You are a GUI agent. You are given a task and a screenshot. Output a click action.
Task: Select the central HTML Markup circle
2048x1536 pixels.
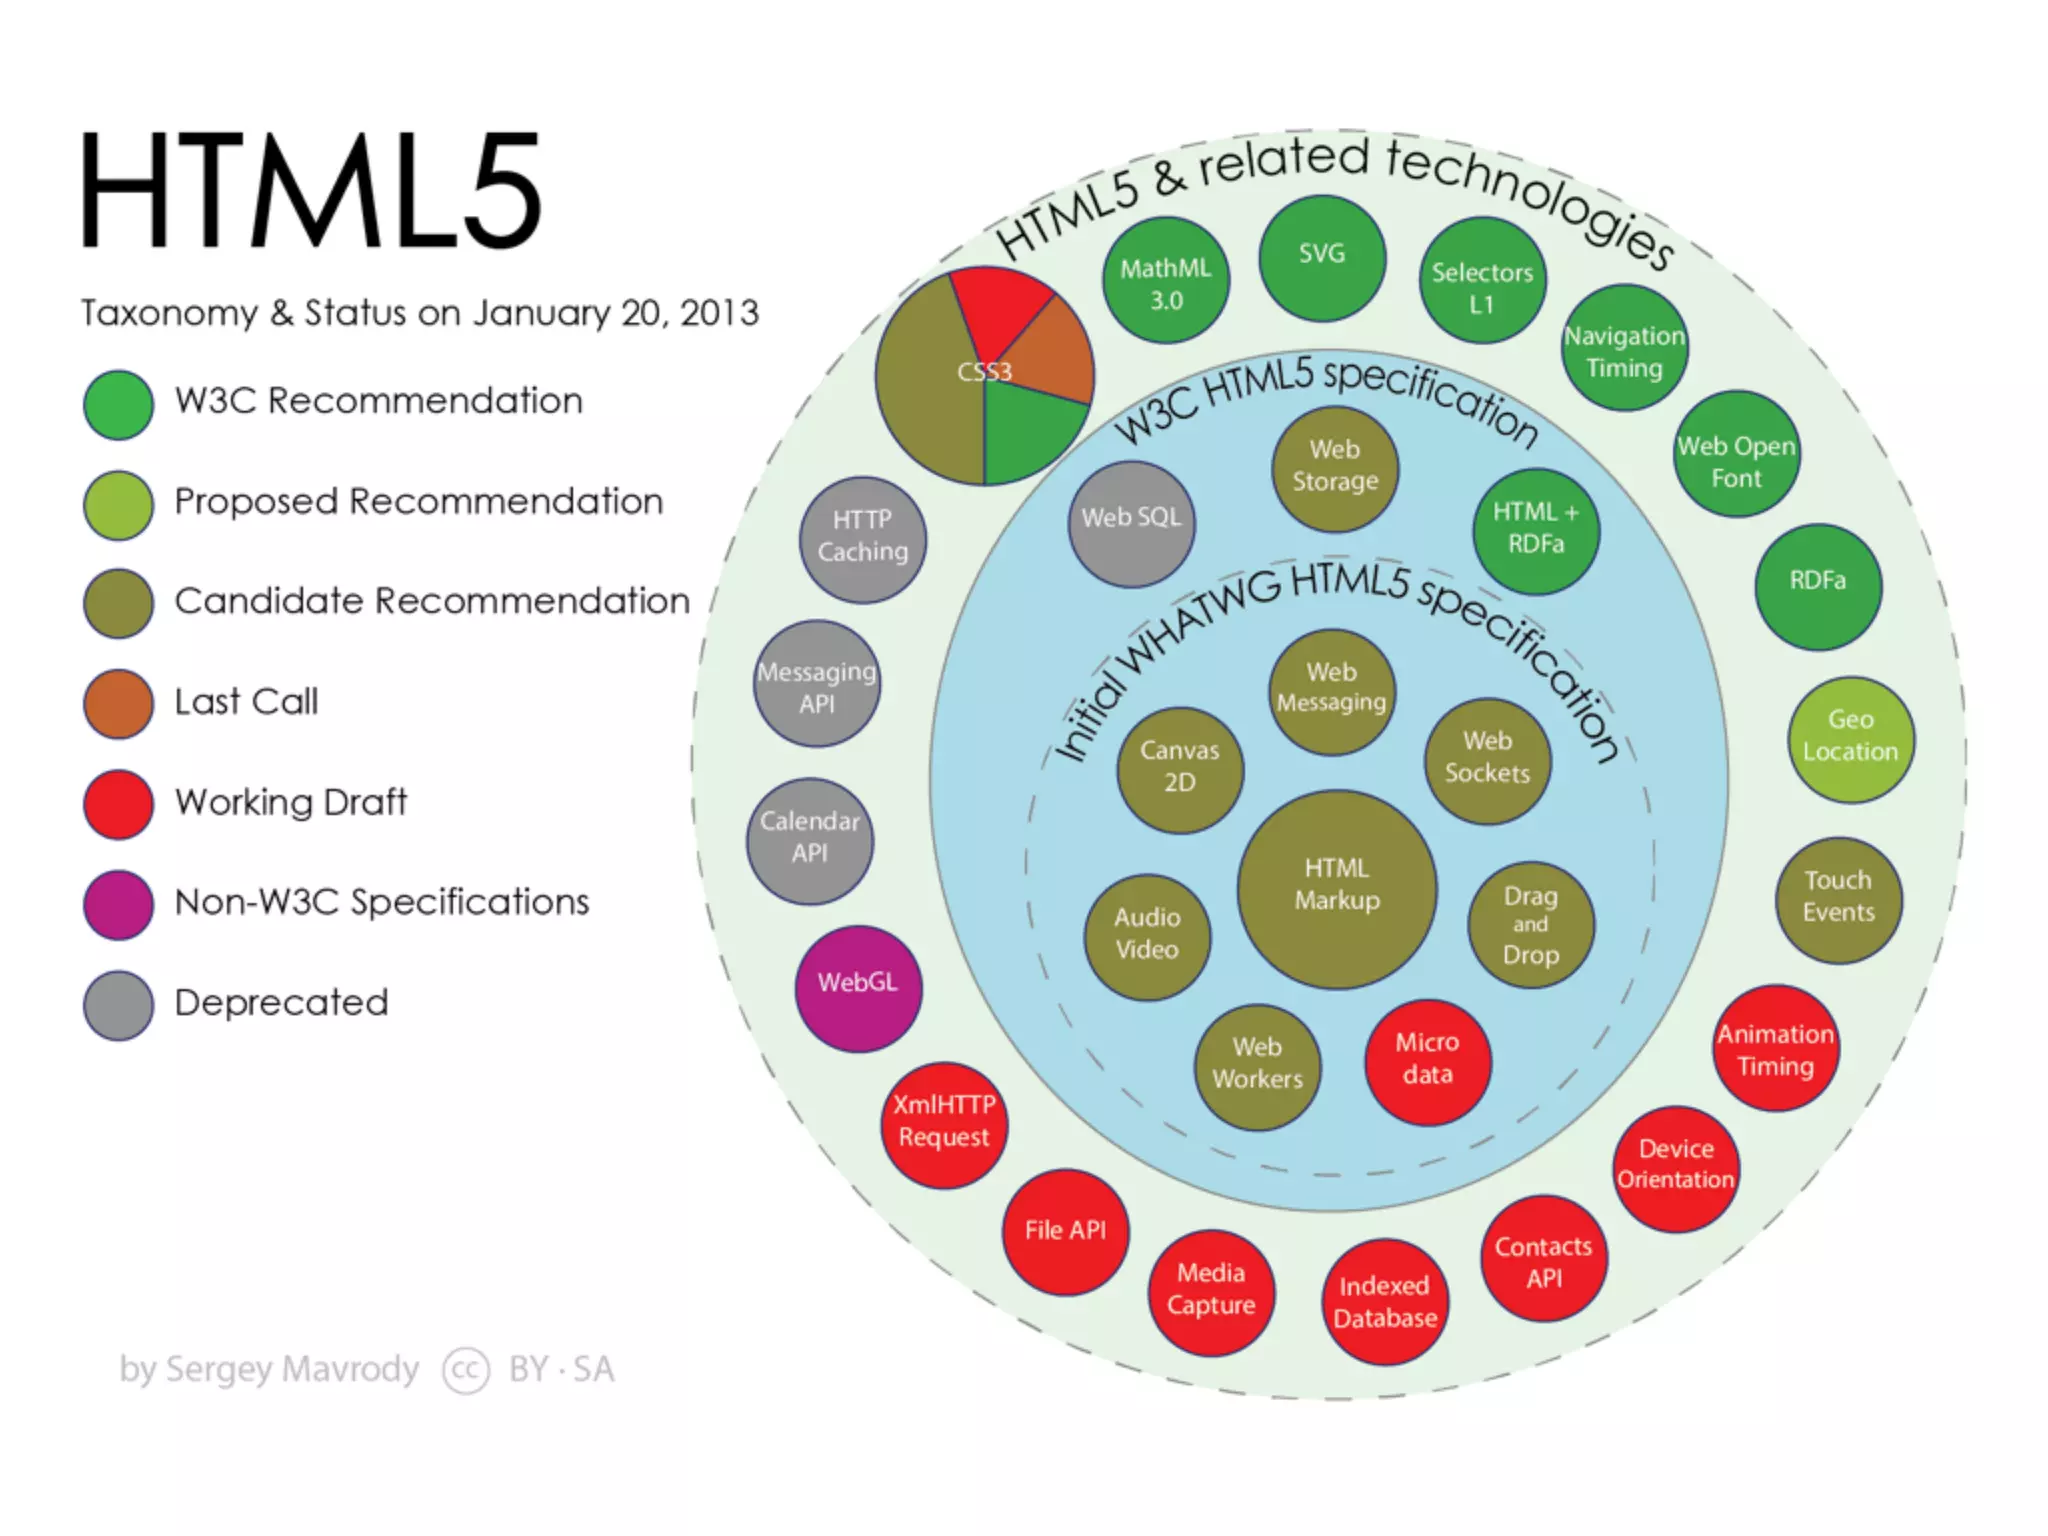(1337, 889)
